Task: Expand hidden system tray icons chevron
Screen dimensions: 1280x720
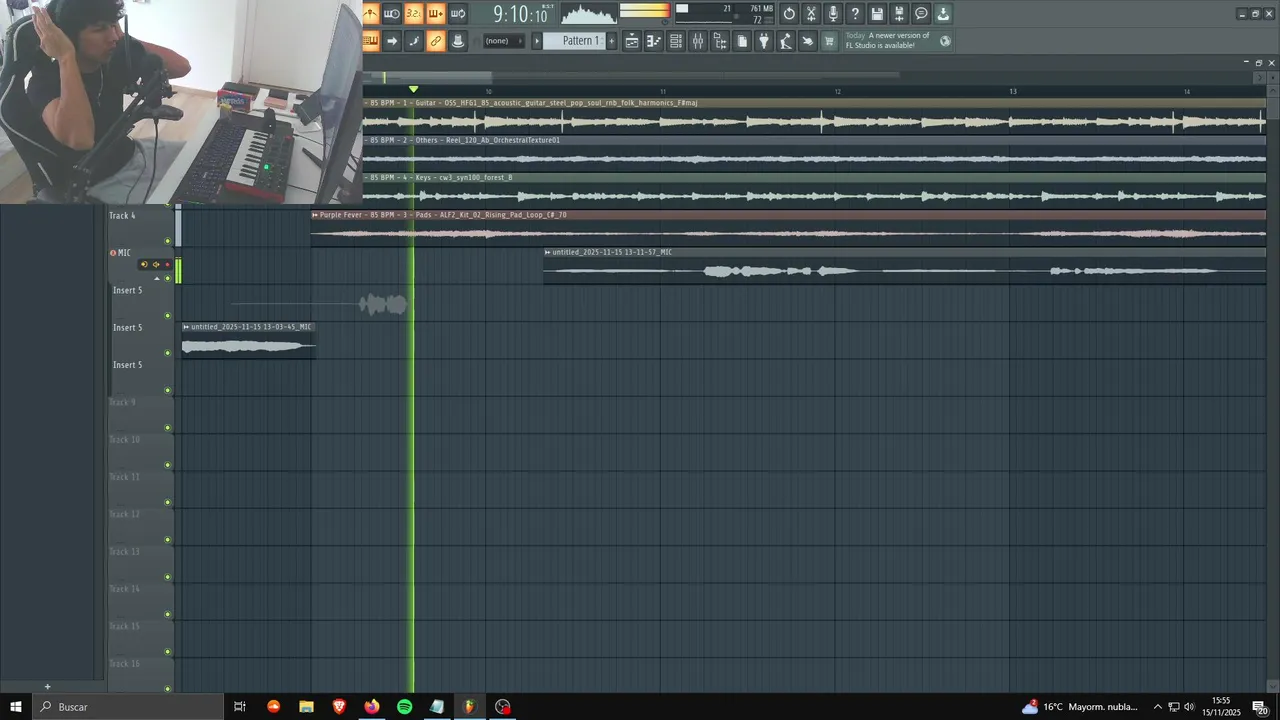Action: point(1158,707)
